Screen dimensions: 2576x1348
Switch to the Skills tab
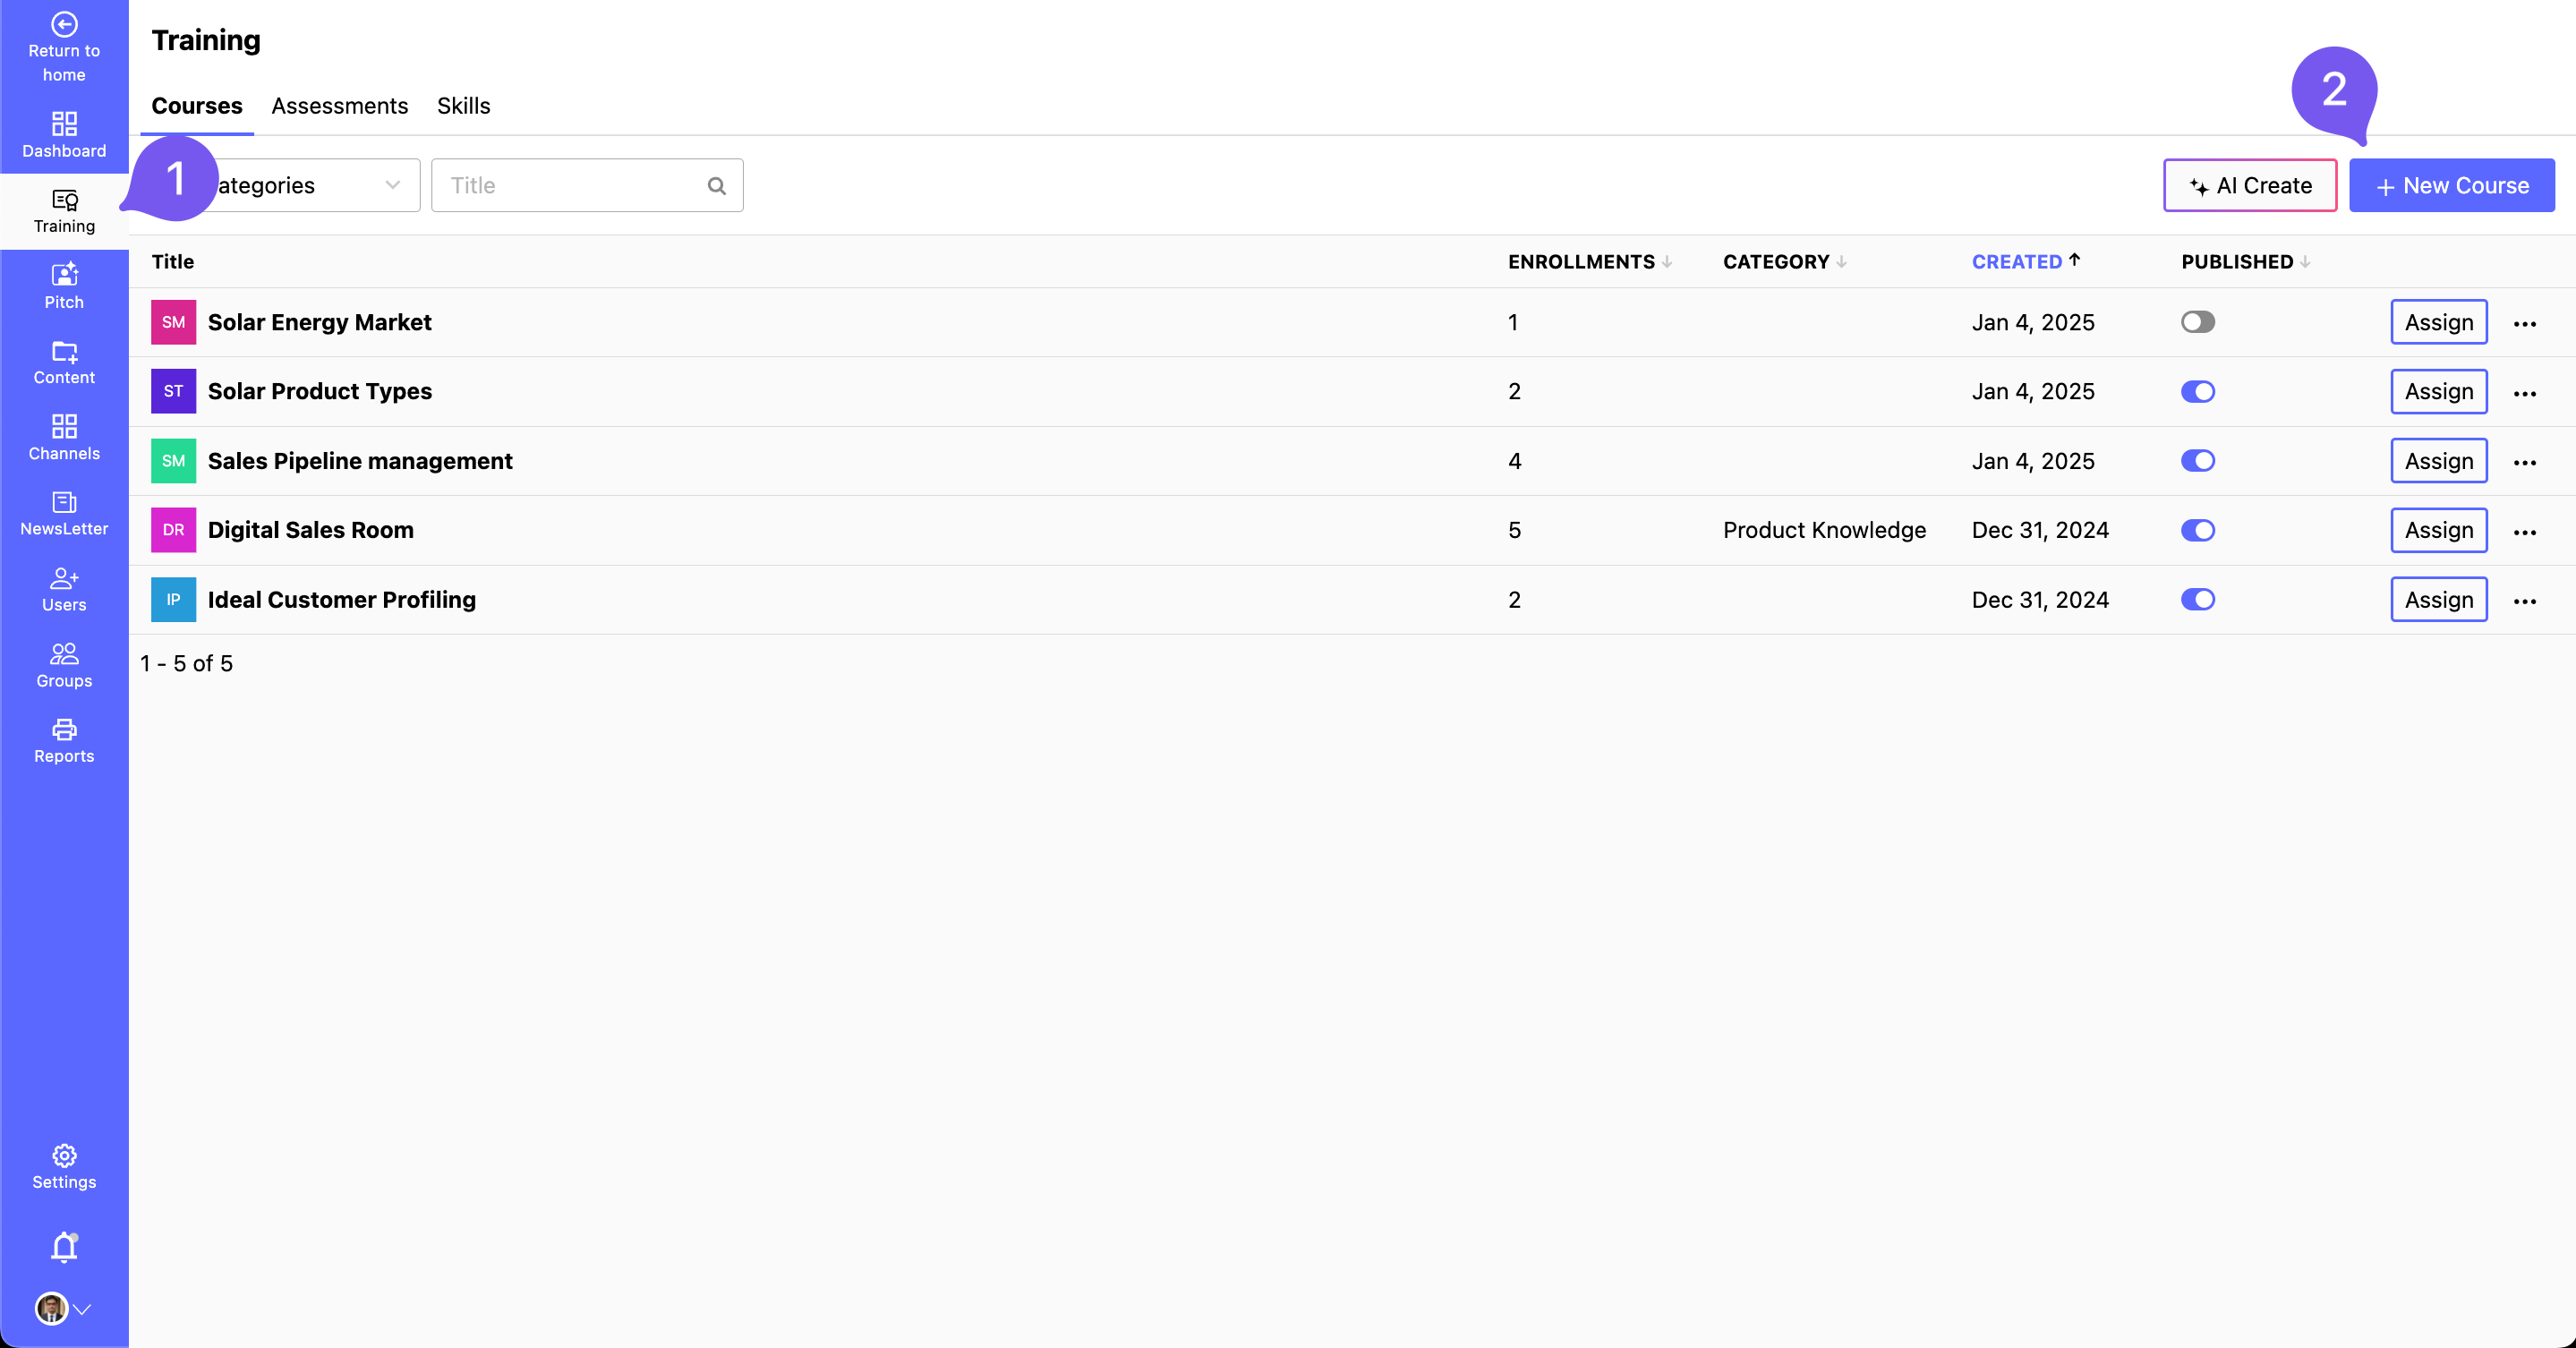click(463, 106)
